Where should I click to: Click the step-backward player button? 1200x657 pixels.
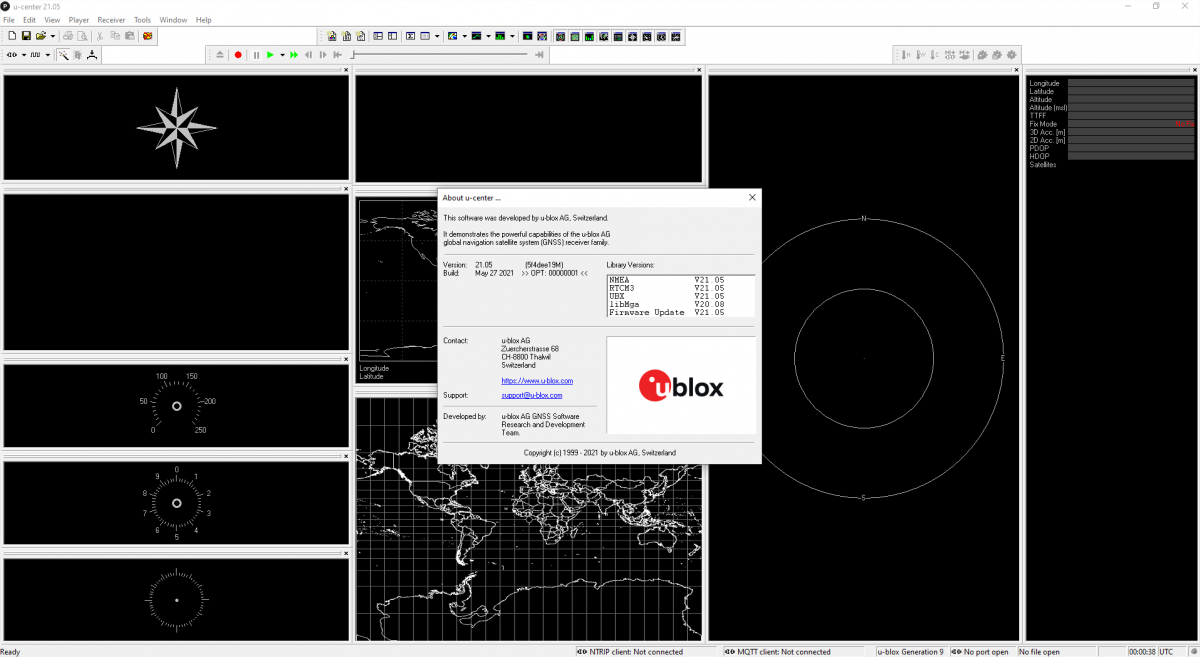point(308,54)
